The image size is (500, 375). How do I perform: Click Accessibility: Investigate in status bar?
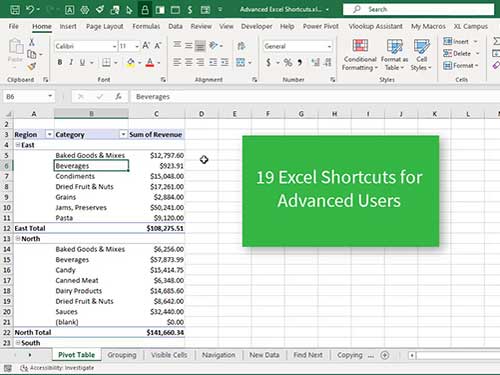[57, 368]
